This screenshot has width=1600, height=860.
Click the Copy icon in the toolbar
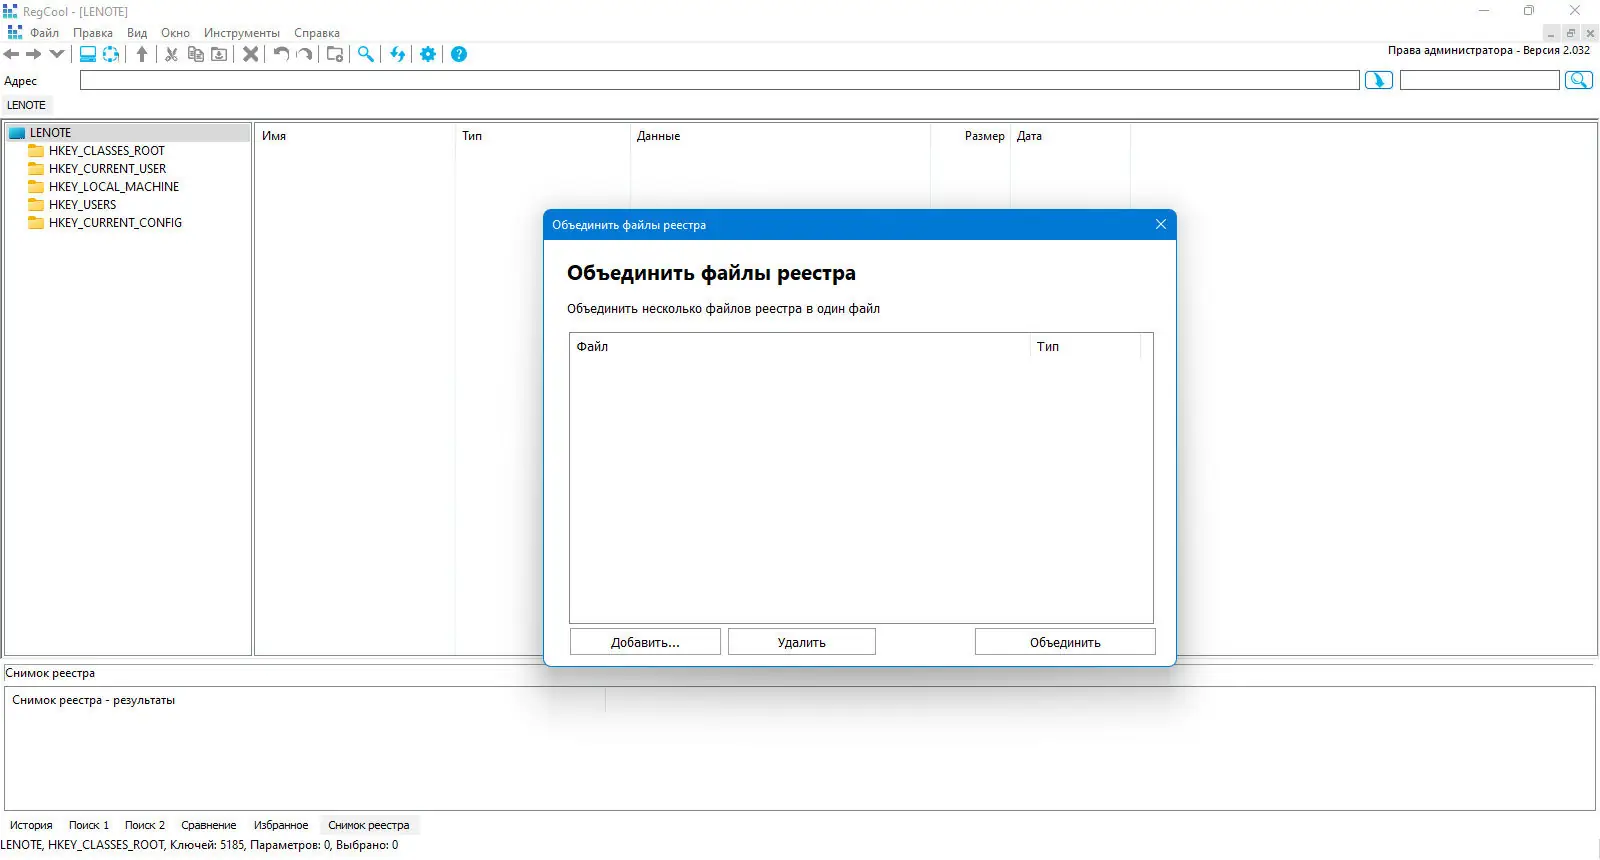click(196, 54)
